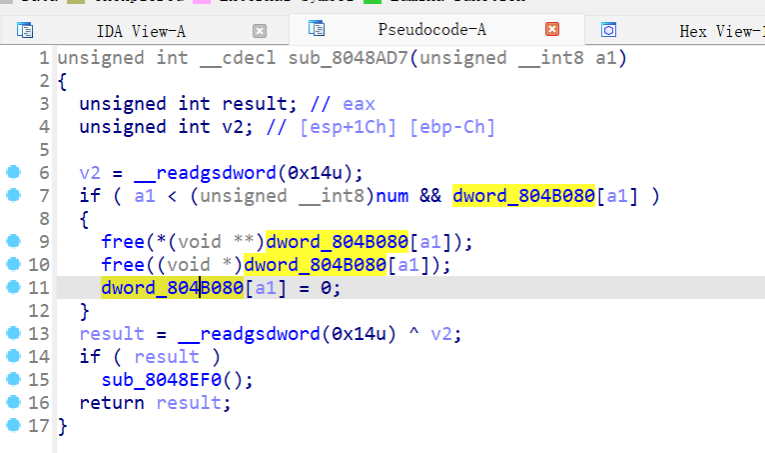Viewport: 765px width, 453px height.
Task: Switch to the Hex View tab
Action: pos(716,31)
